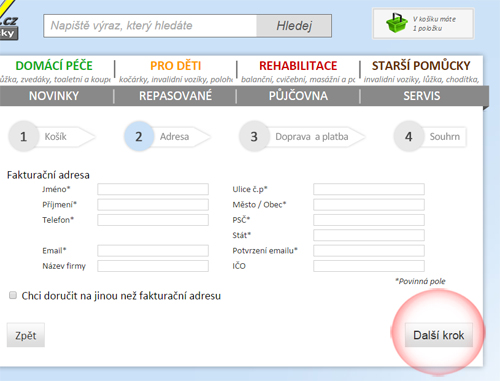Click the Další krok button

tap(439, 335)
